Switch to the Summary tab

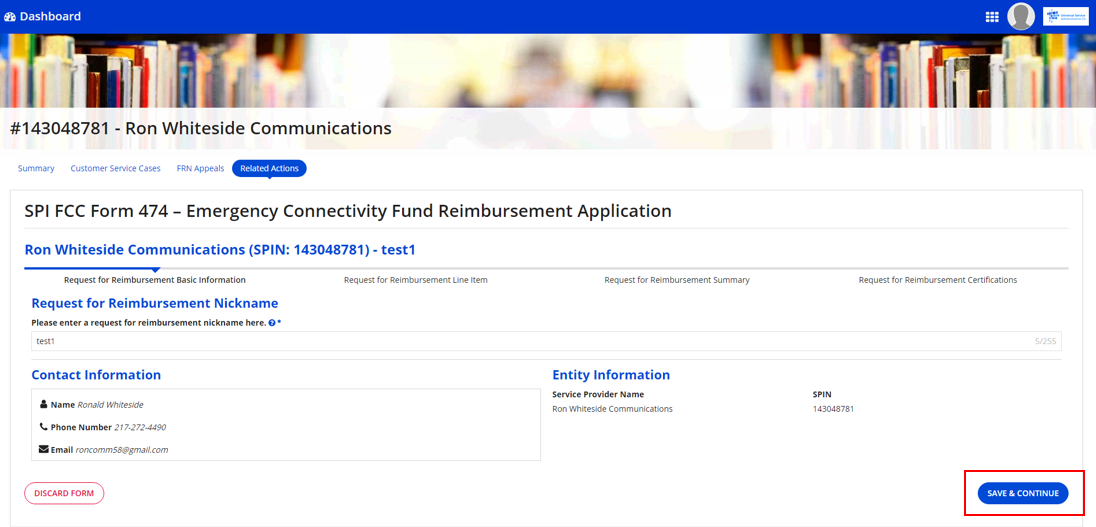tap(36, 169)
